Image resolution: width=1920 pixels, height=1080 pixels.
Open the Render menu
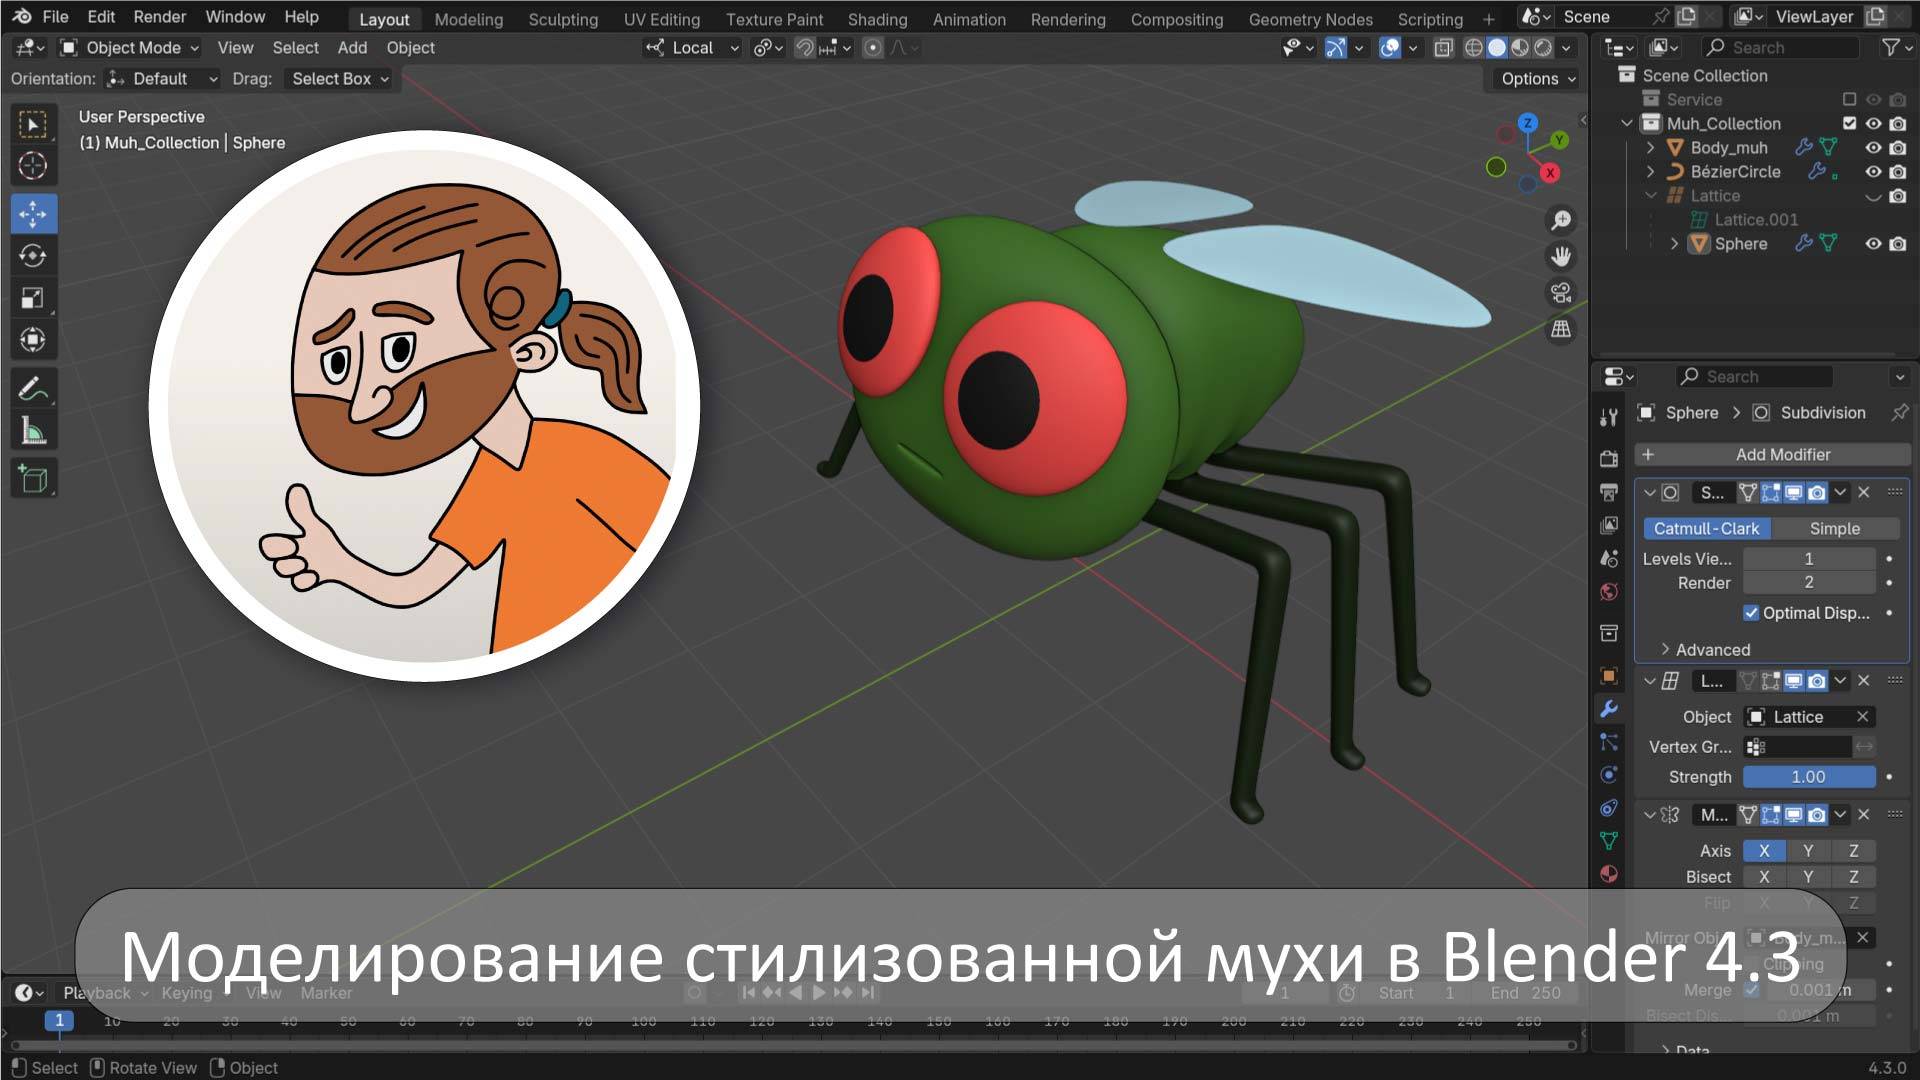(158, 16)
